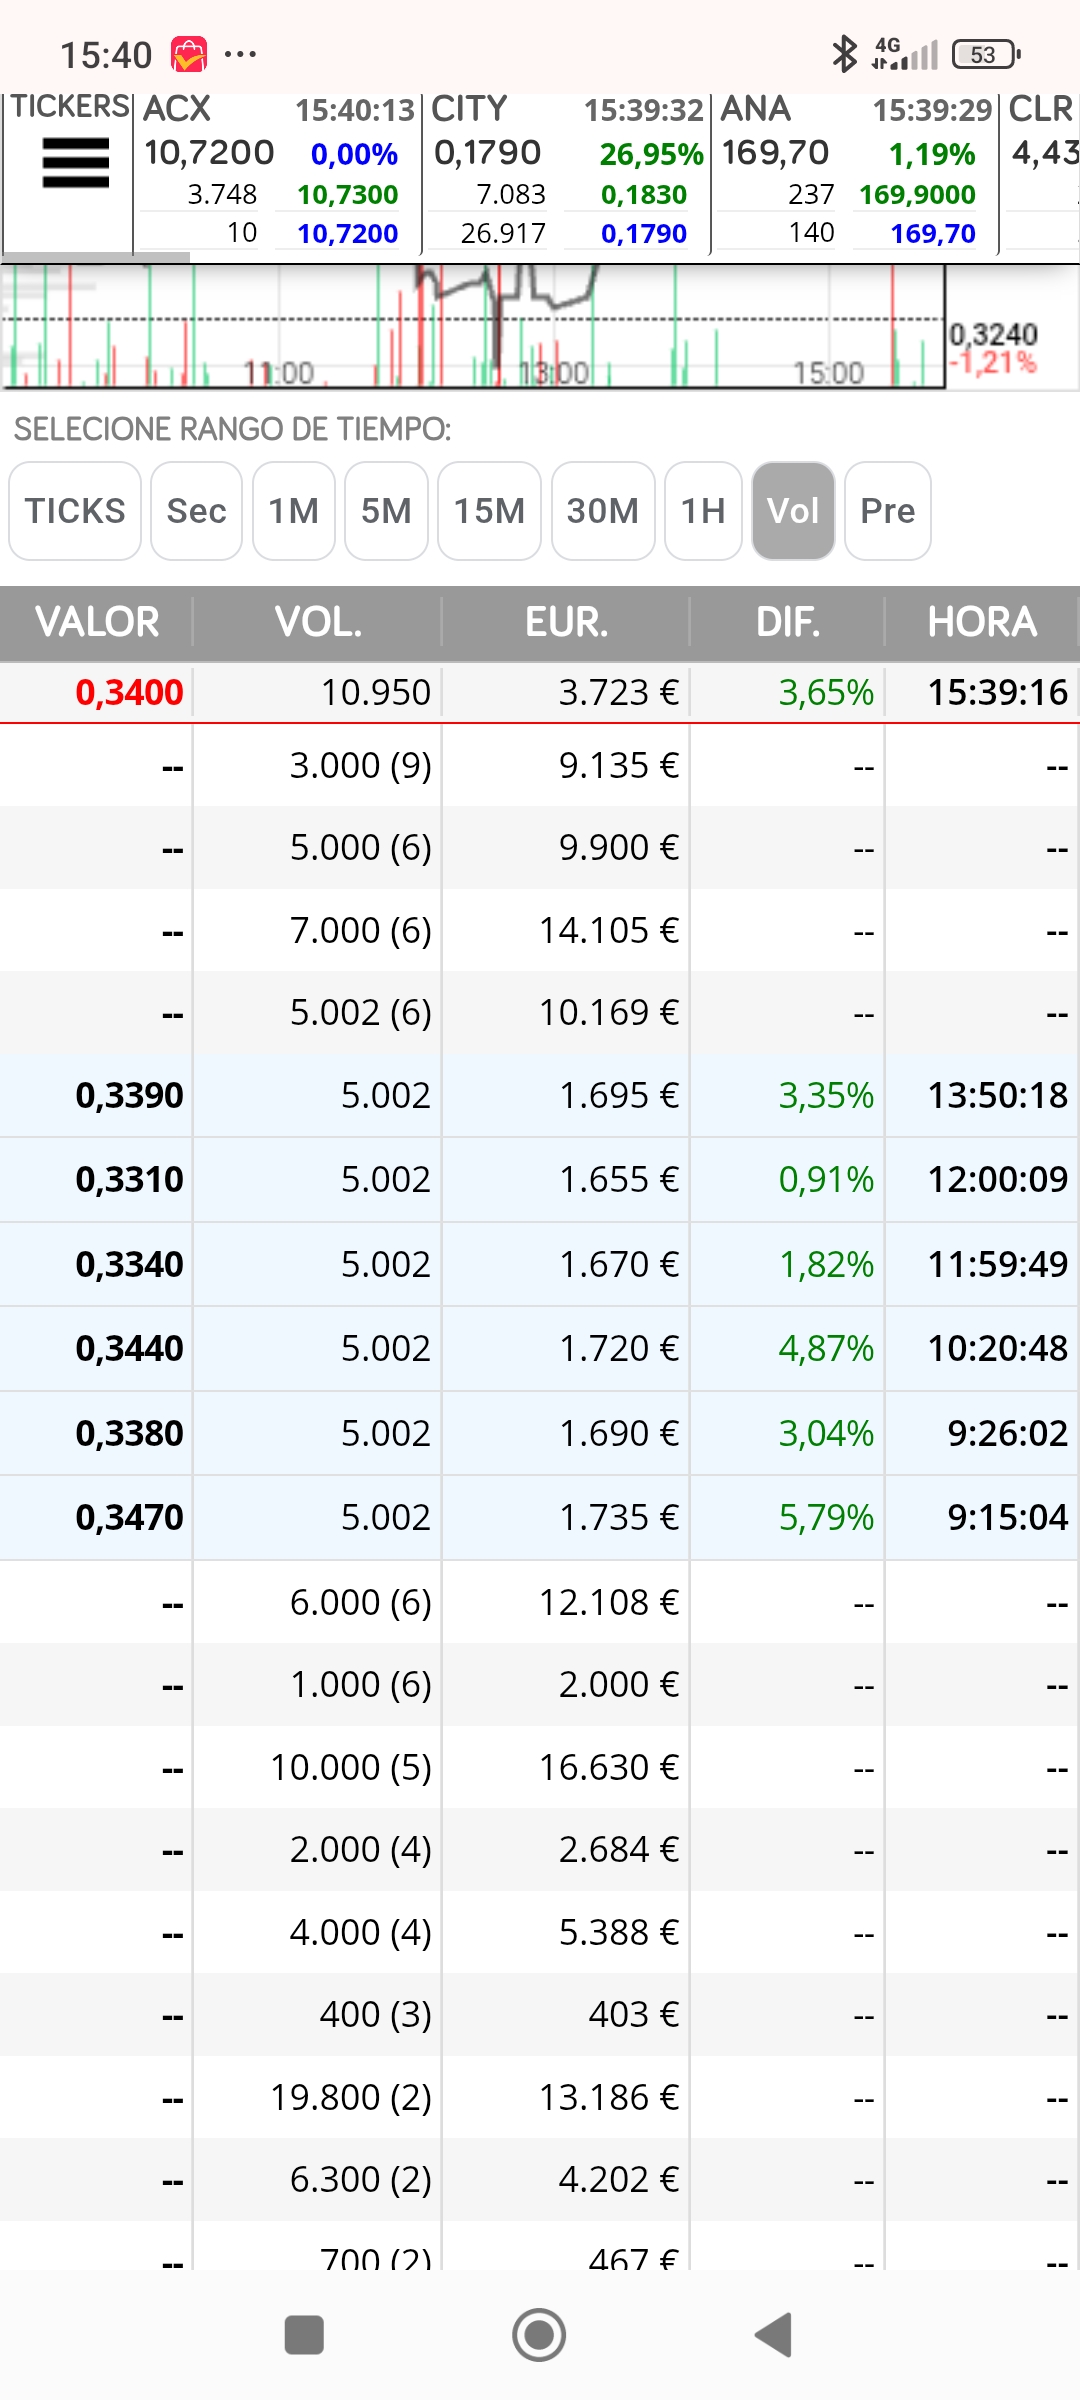Tap the Android home circle icon
The height and width of the screenshot is (2400, 1080).
[539, 2336]
